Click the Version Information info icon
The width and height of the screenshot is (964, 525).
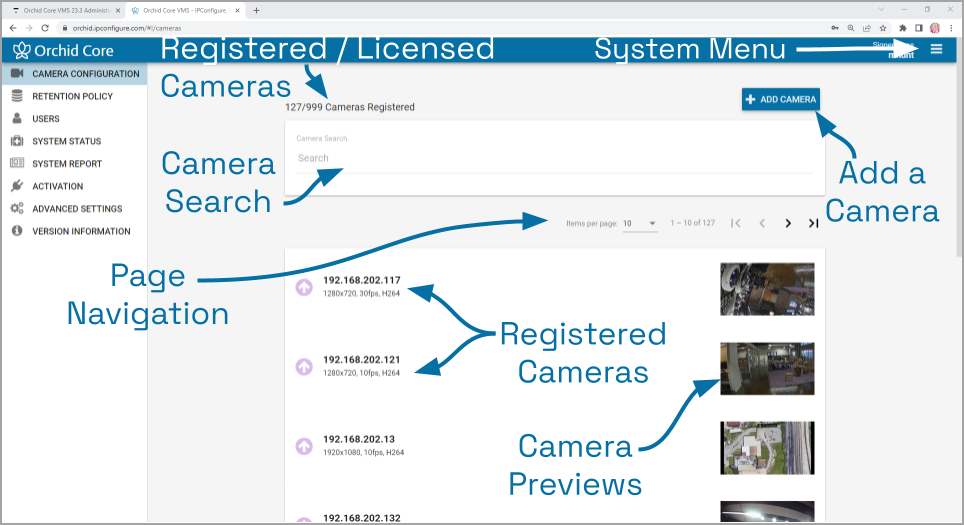tap(17, 231)
